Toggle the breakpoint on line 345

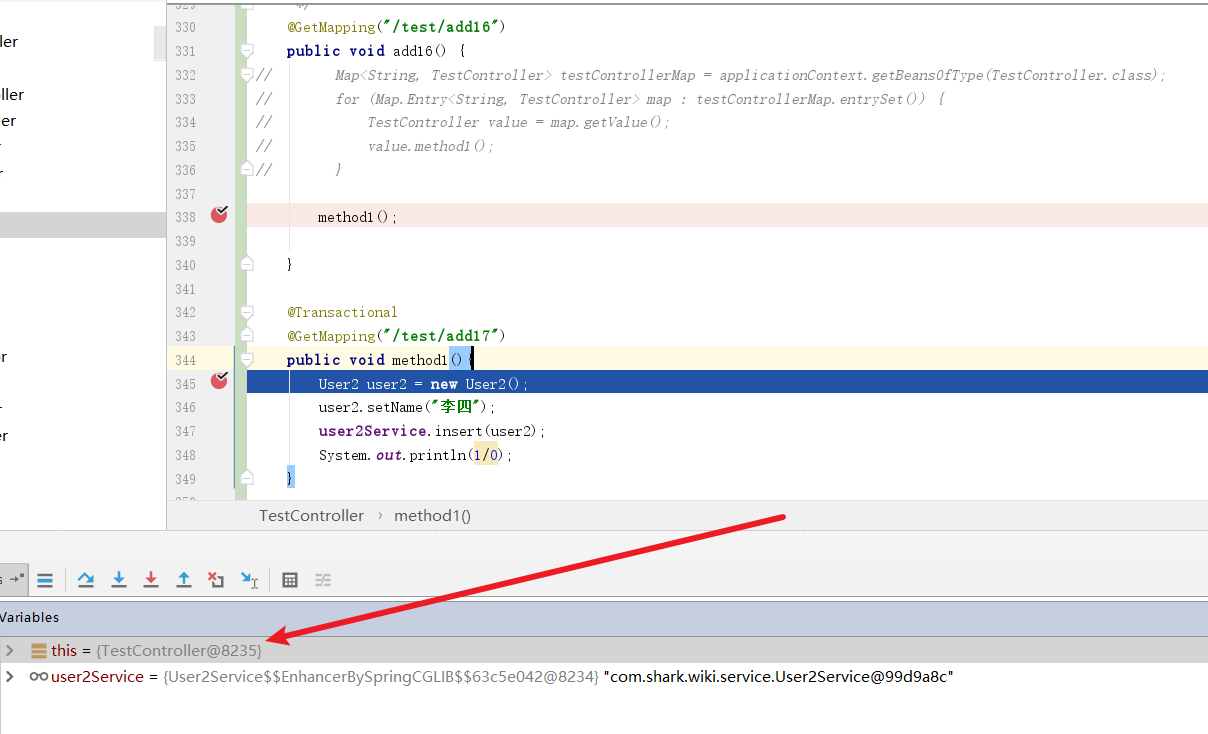[219, 381]
